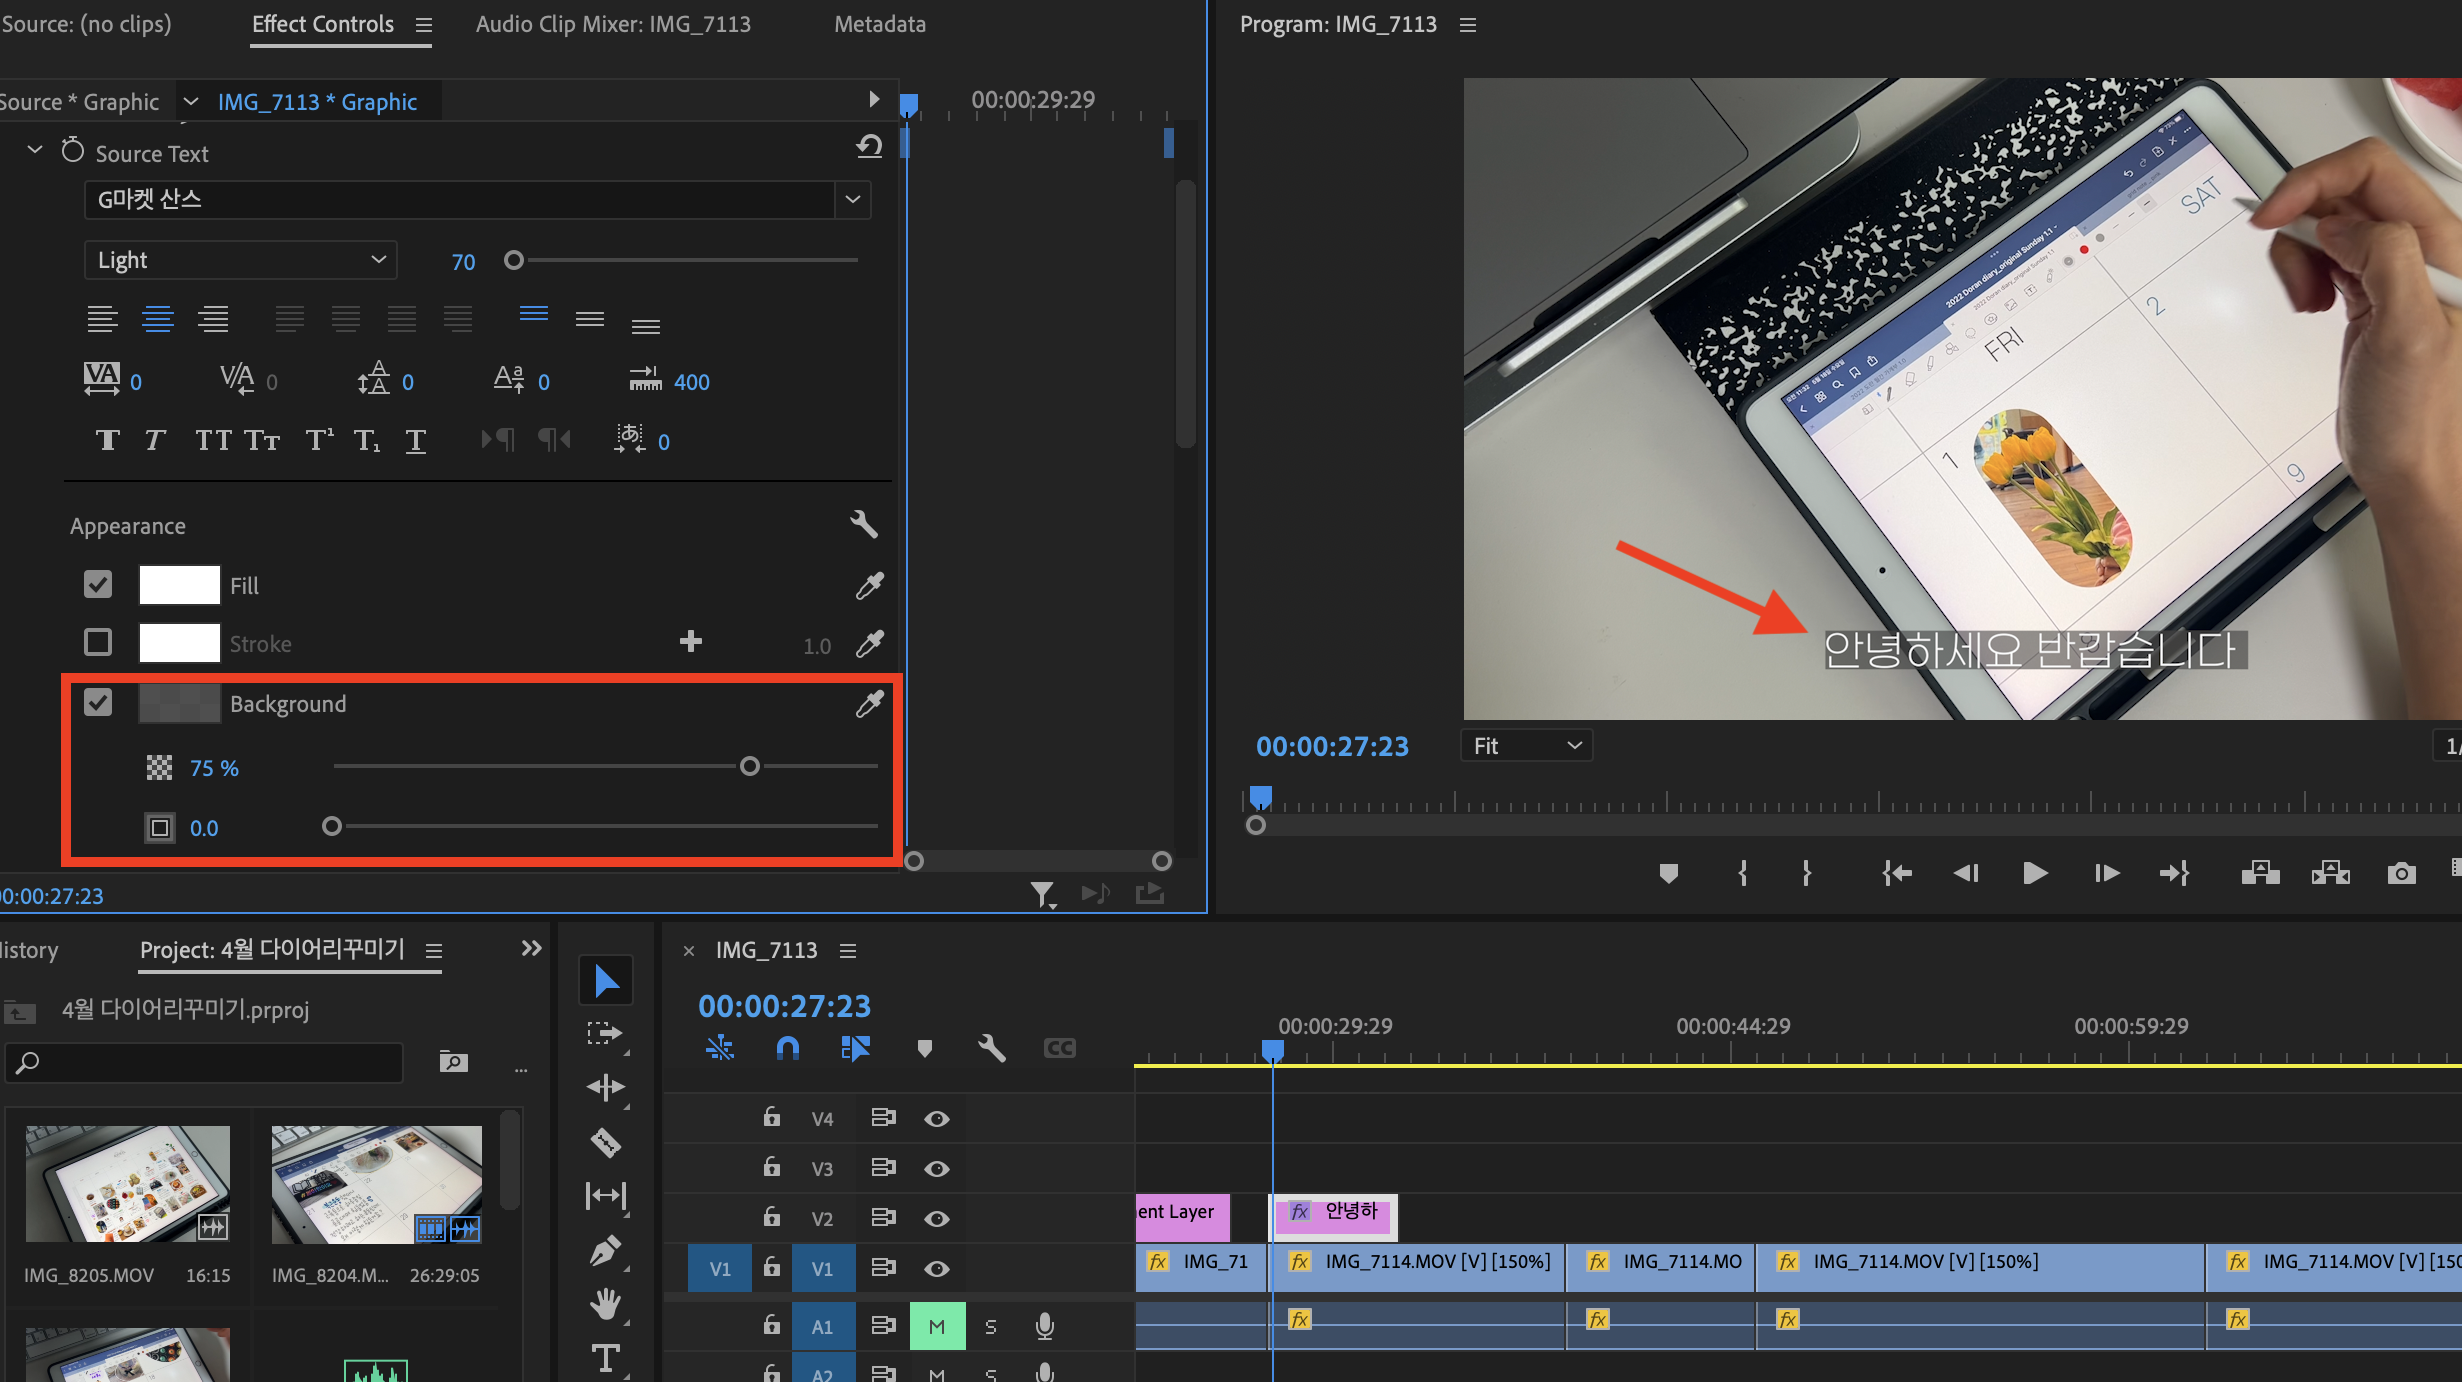Open the Fit zoom level dropdown

(x=1526, y=746)
